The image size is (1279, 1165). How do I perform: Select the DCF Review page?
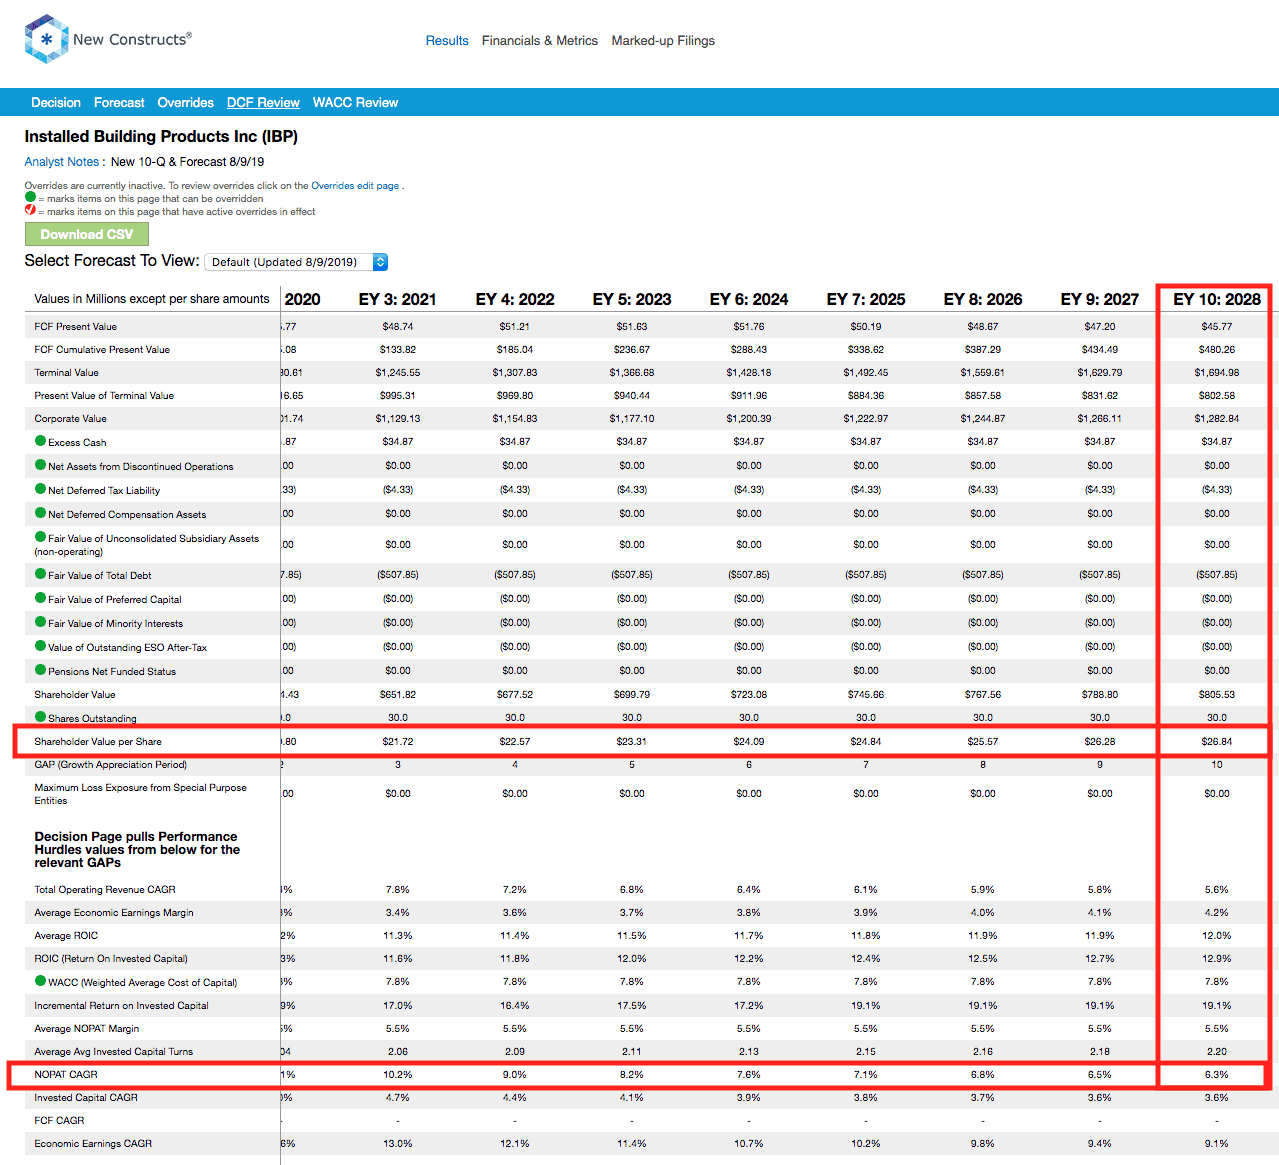point(263,103)
